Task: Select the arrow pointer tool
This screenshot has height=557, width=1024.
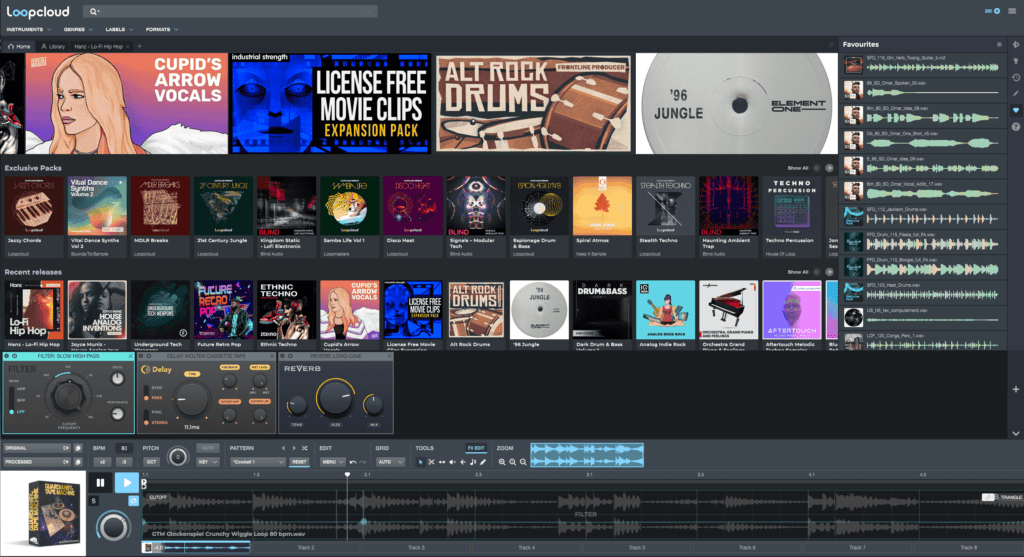Action: [x=420, y=462]
